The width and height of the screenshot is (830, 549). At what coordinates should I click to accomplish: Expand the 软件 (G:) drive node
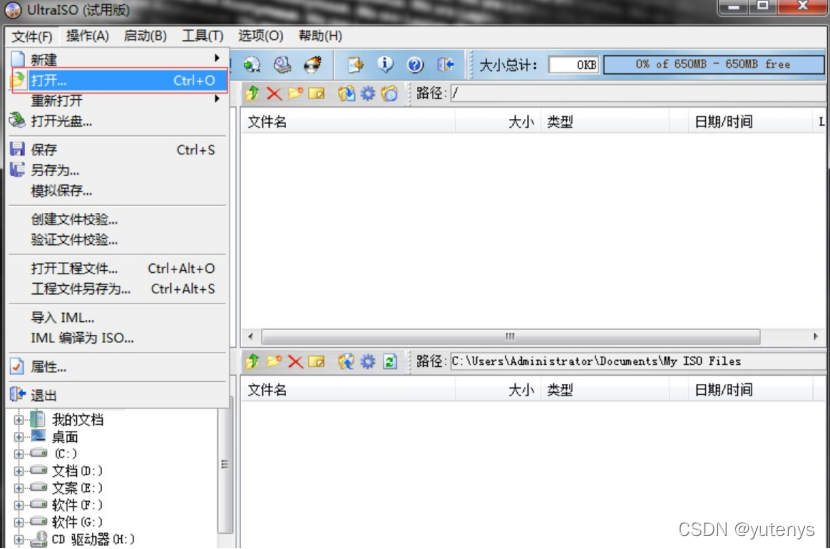[x=19, y=522]
